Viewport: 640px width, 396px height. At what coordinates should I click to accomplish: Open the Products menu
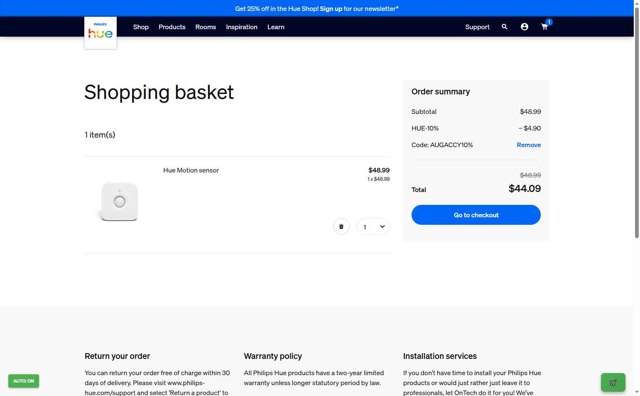[172, 27]
